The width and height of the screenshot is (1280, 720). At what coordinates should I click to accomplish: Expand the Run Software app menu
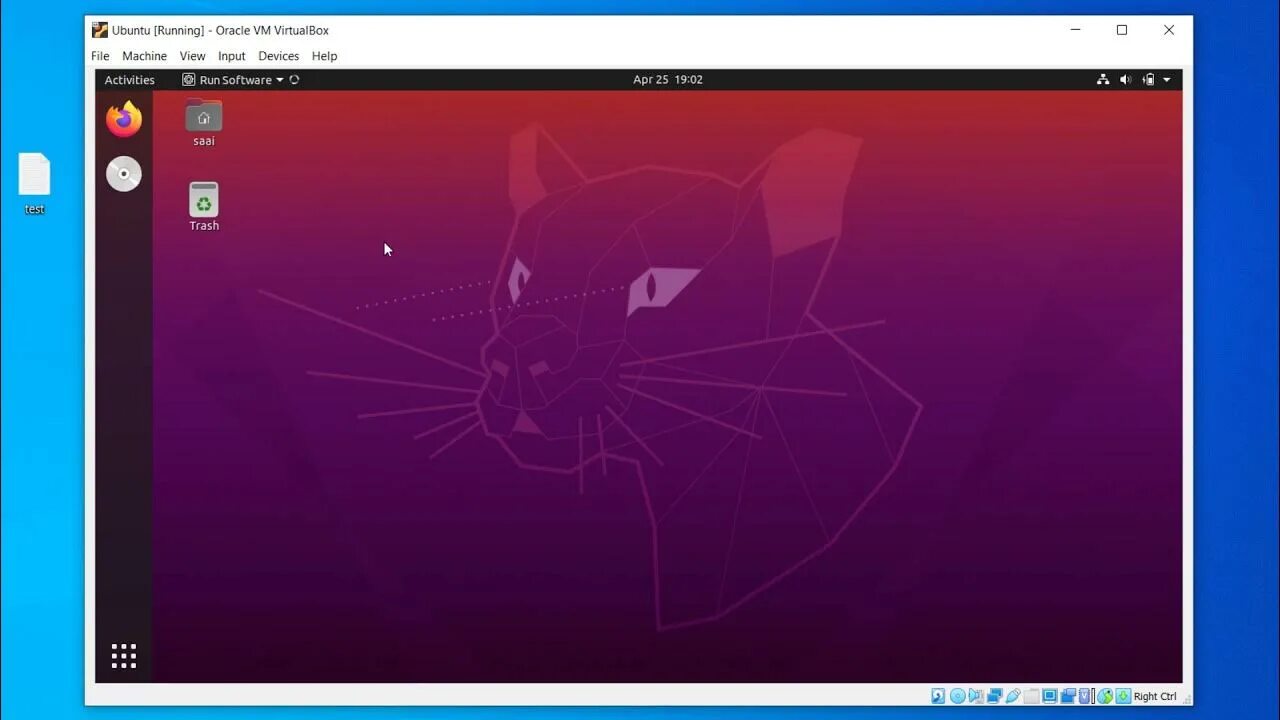233,80
